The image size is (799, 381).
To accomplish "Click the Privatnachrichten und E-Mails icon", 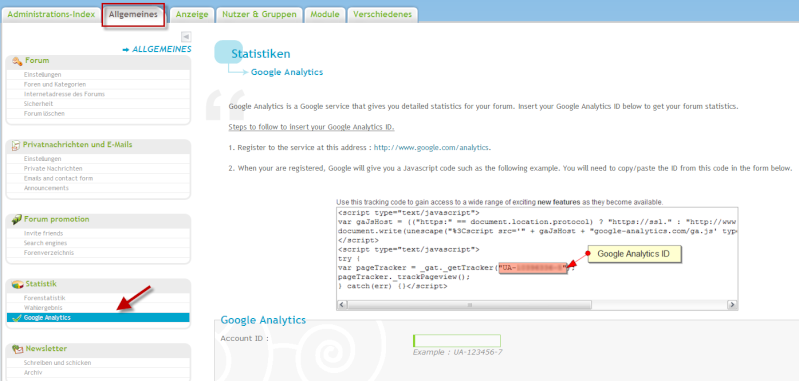I will pos(16,145).
